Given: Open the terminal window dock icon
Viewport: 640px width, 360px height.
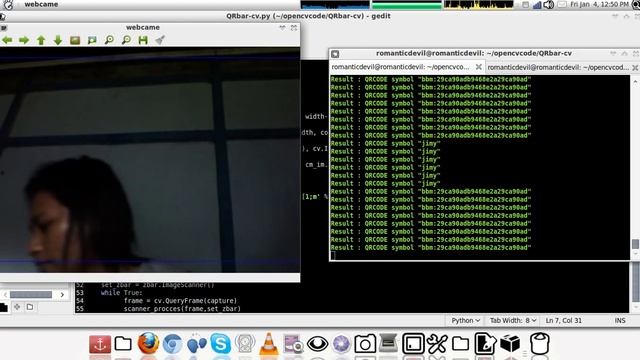Looking at the screenshot, I should click(413, 344).
